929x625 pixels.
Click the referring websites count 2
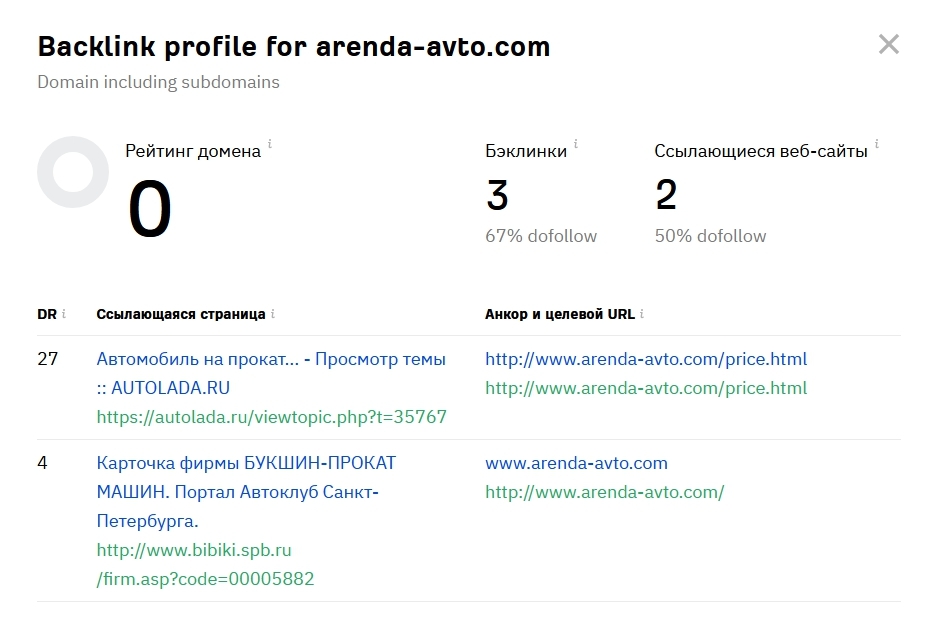[x=666, y=195]
